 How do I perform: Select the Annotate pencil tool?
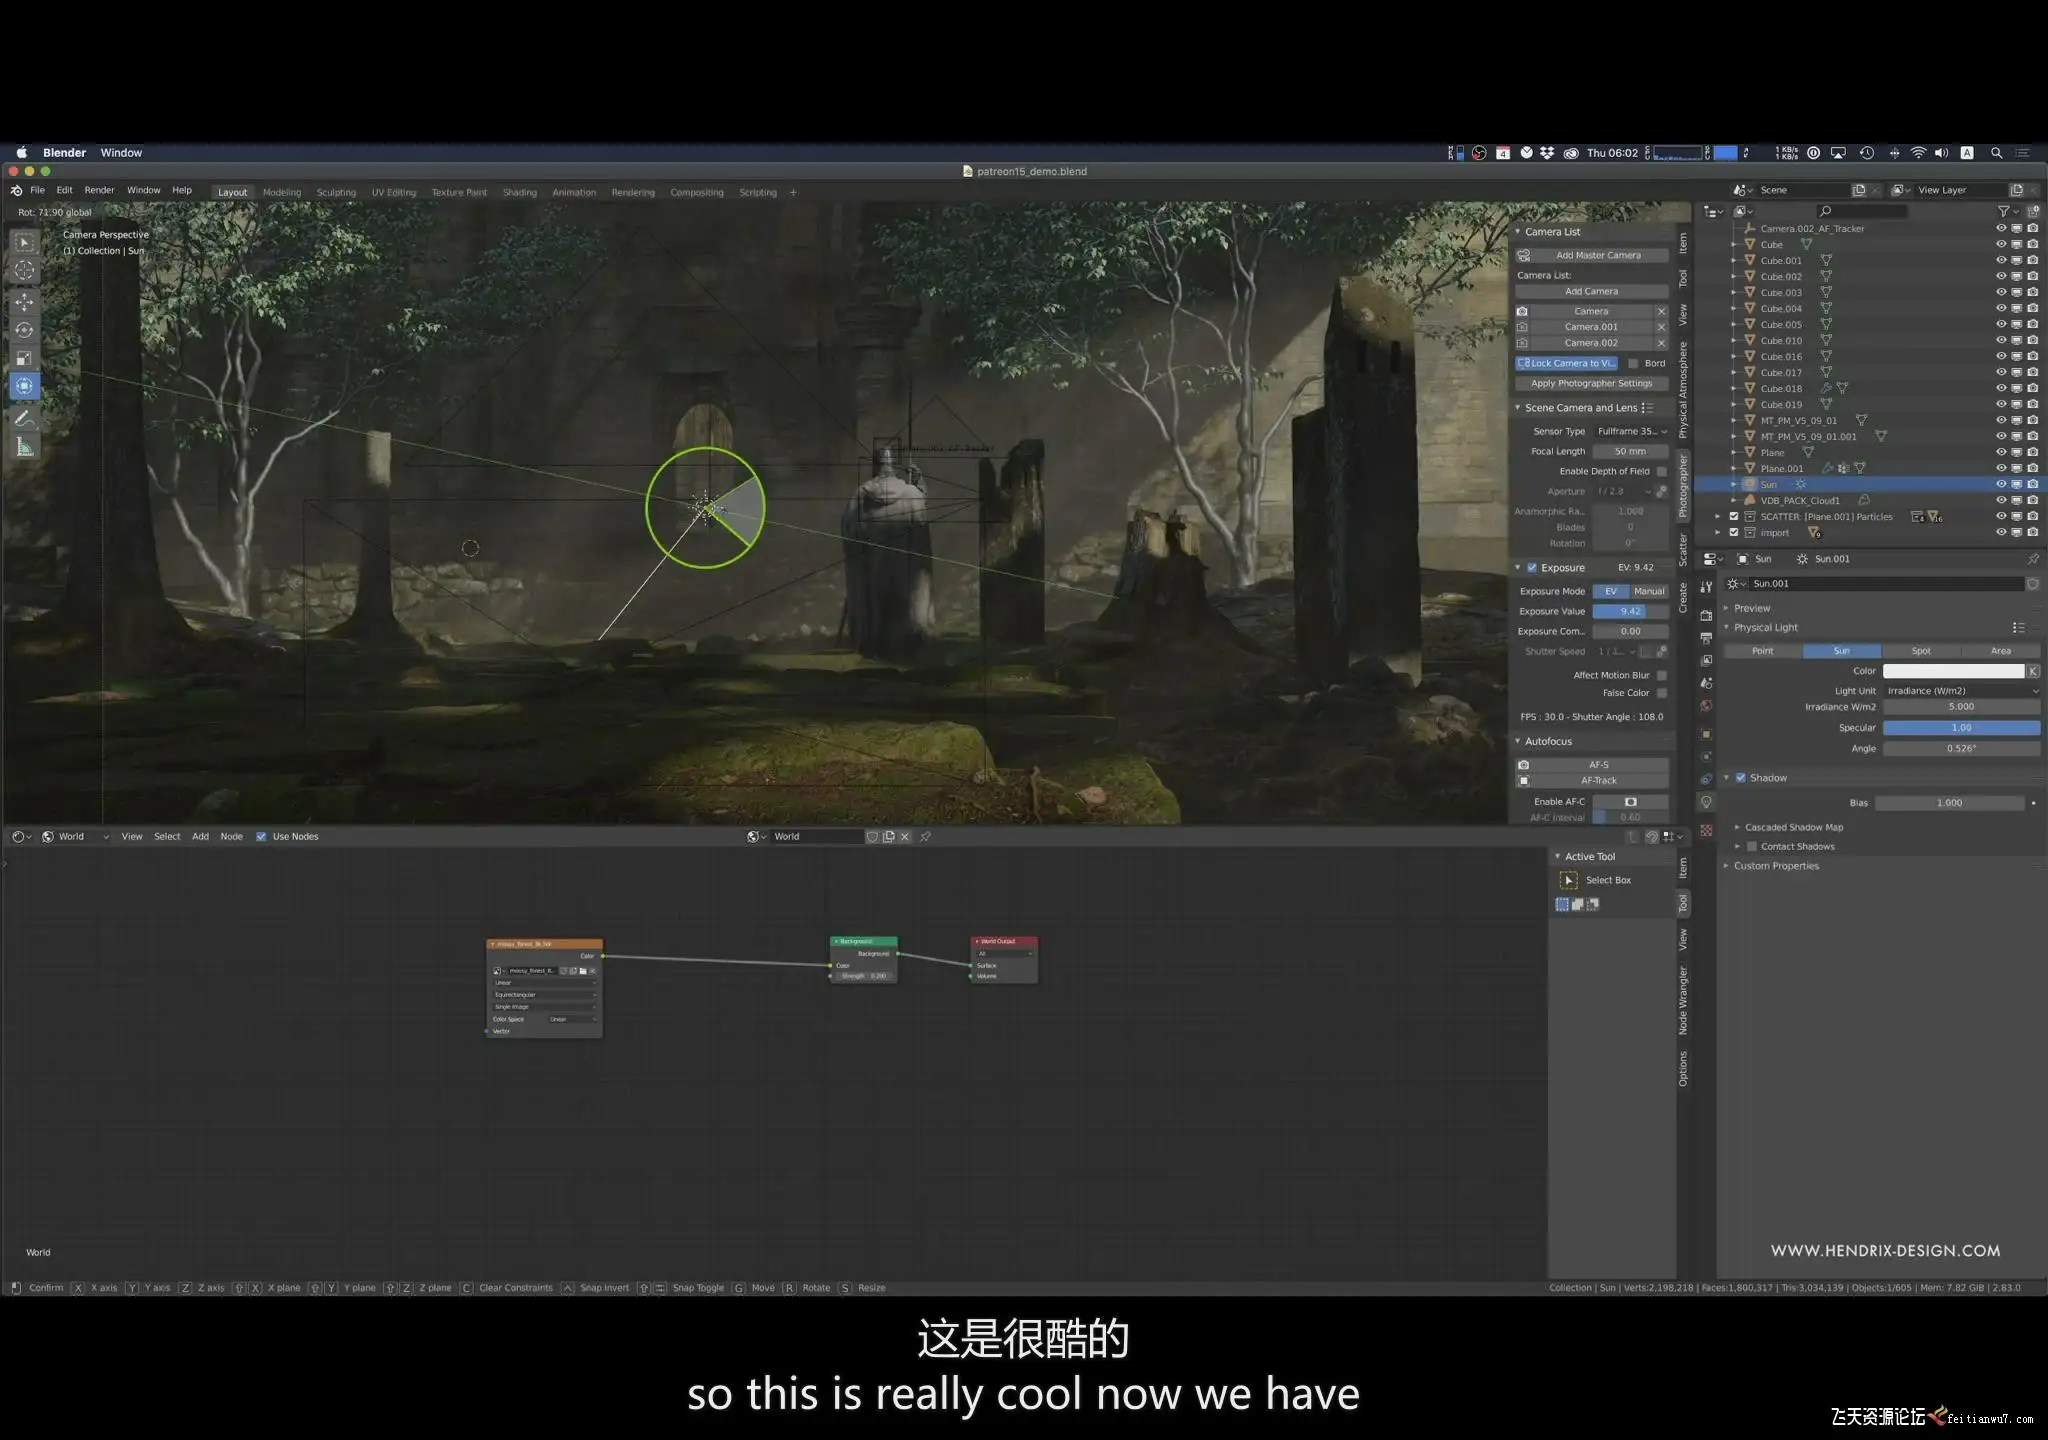[25, 418]
